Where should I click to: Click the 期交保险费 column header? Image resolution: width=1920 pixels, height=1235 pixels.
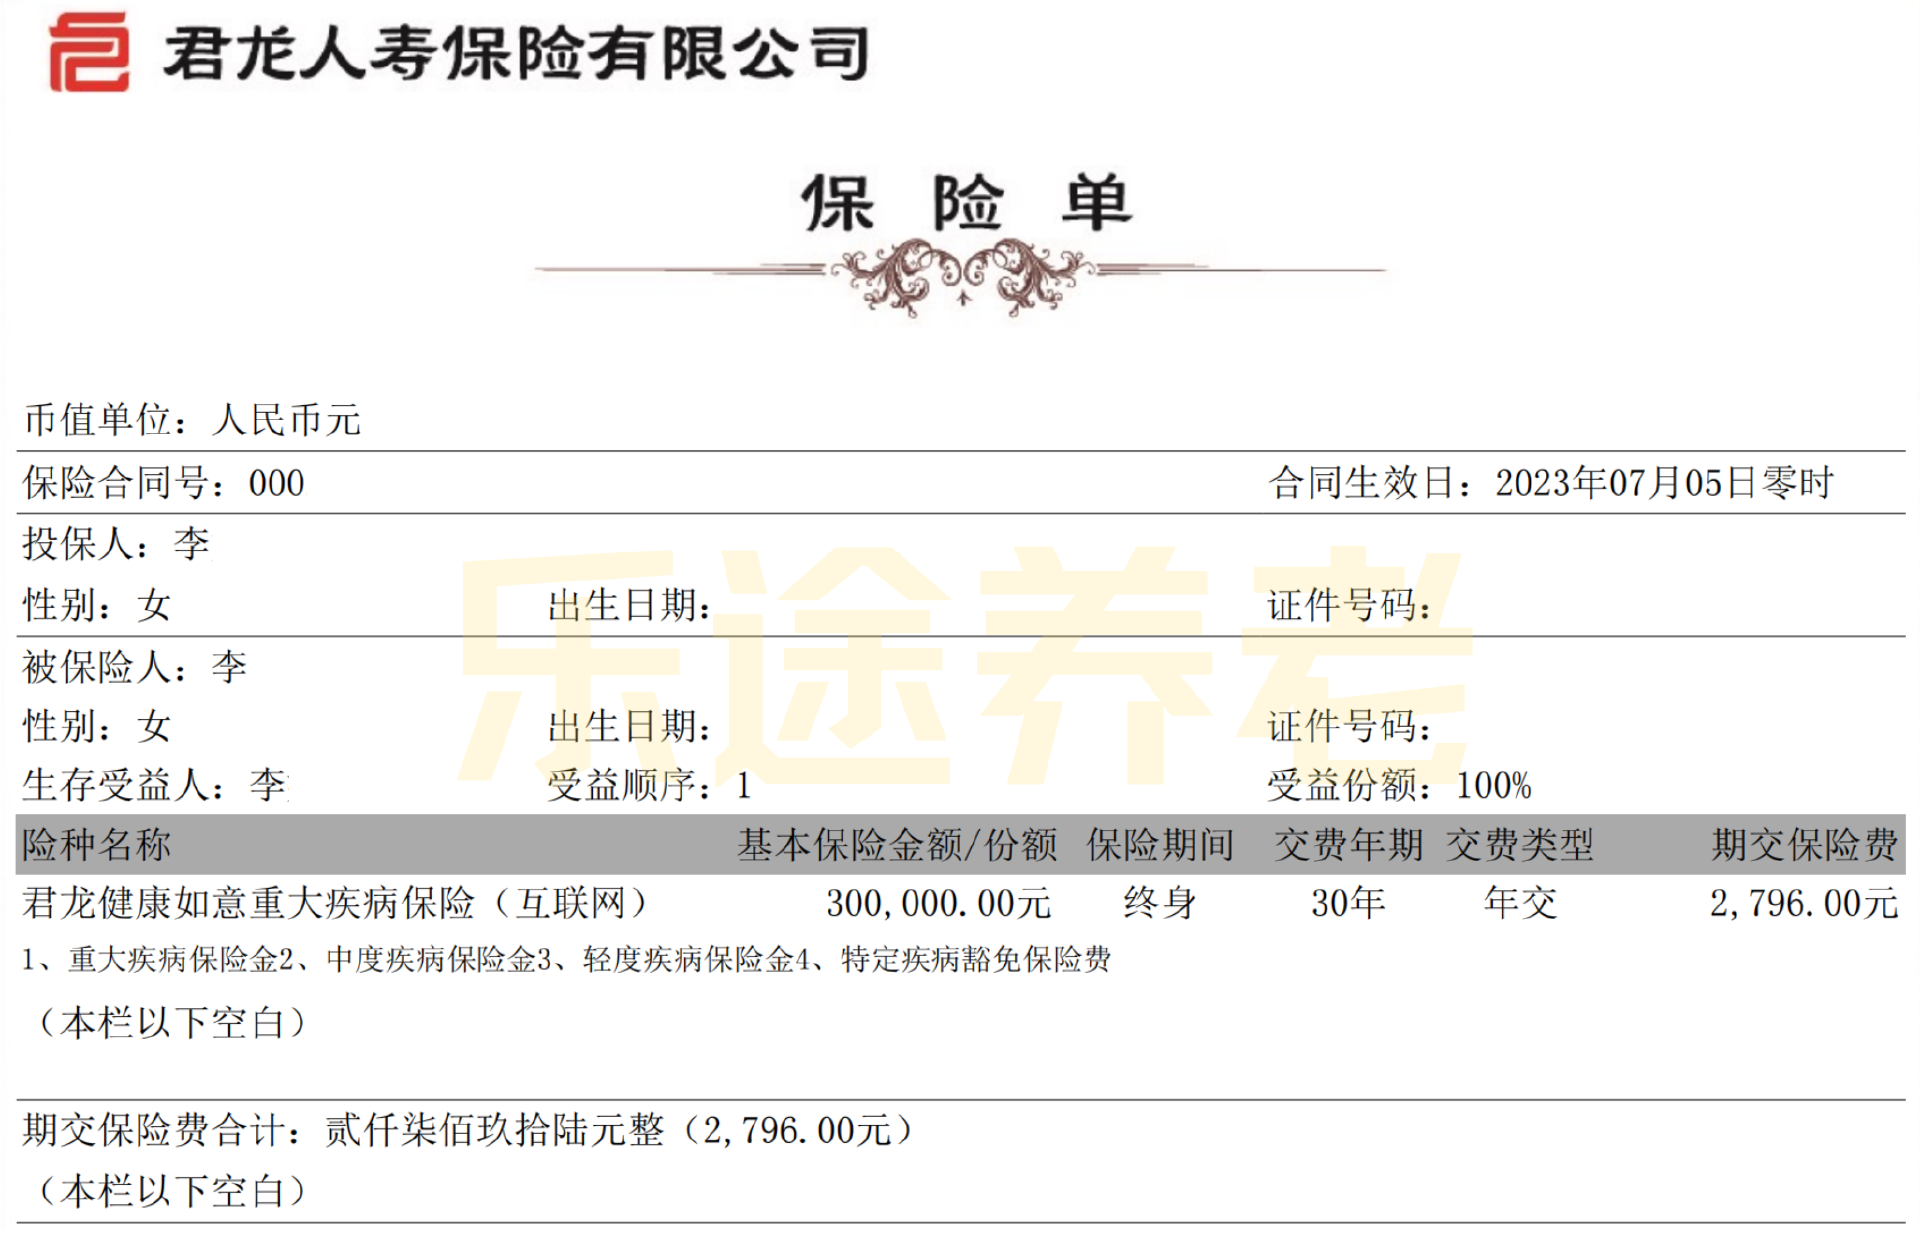[1805, 845]
